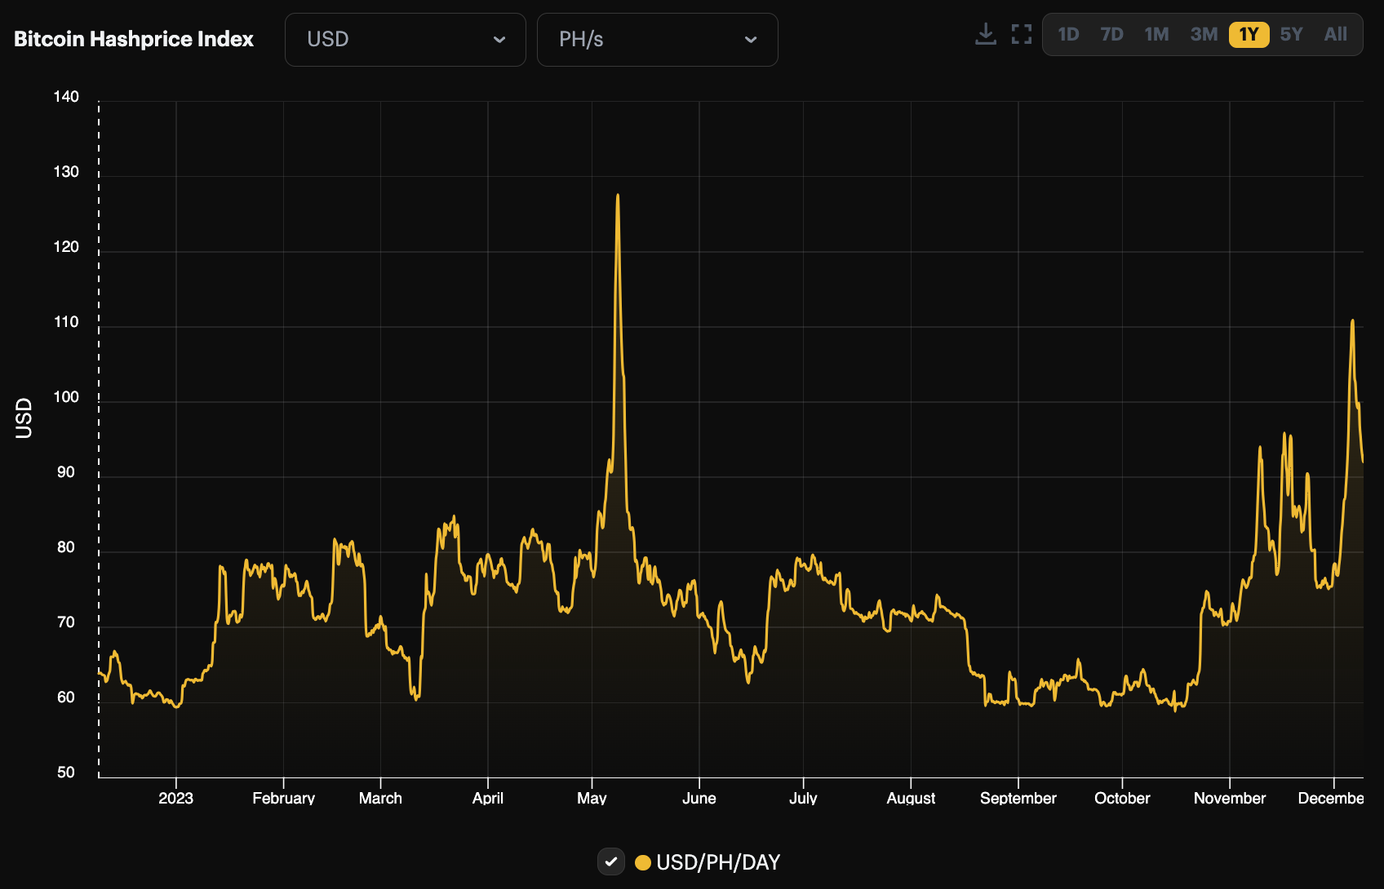This screenshot has height=889, width=1384.
Task: Select the 1M time range
Action: (x=1156, y=33)
